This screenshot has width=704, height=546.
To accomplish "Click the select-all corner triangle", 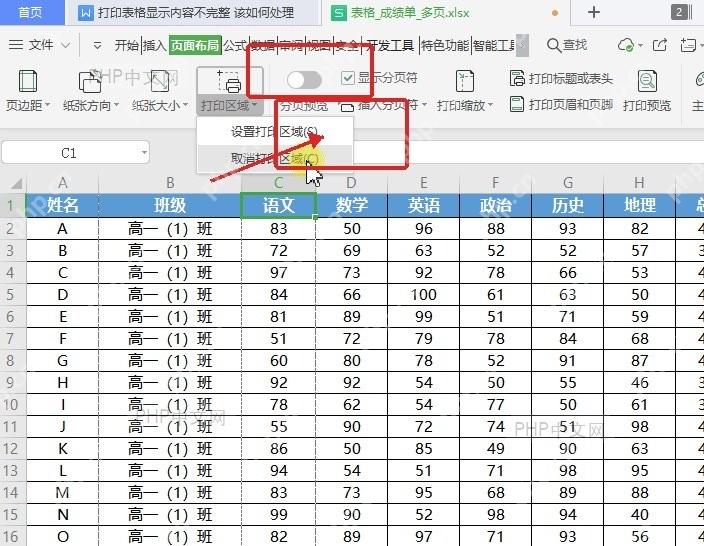I will pyautogui.click(x=16, y=184).
